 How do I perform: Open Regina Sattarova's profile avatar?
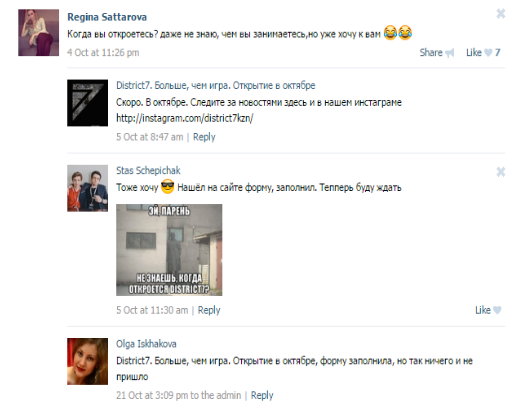[39, 33]
